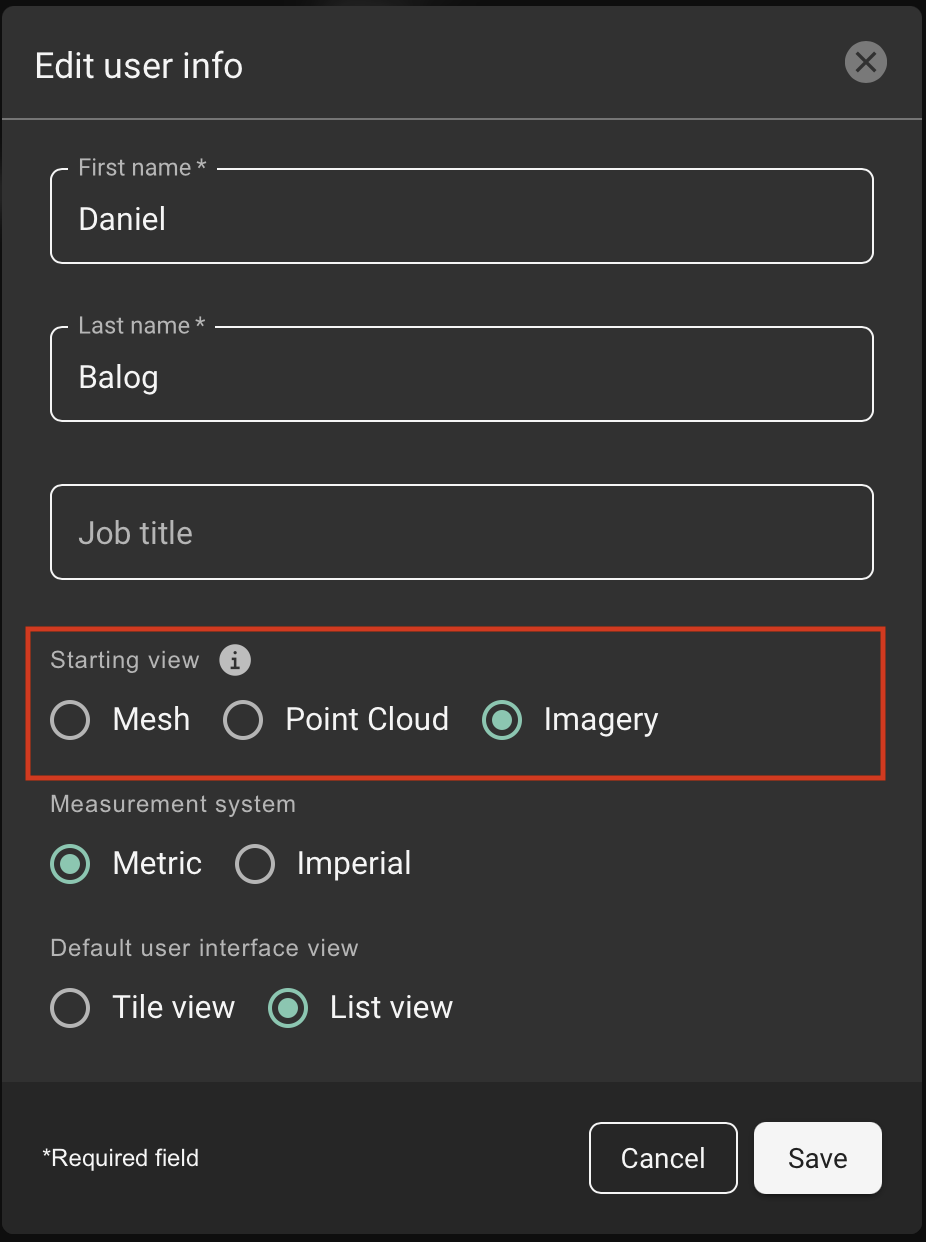Click into the empty Job title field
Image resolution: width=926 pixels, height=1242 pixels.
coord(461,533)
